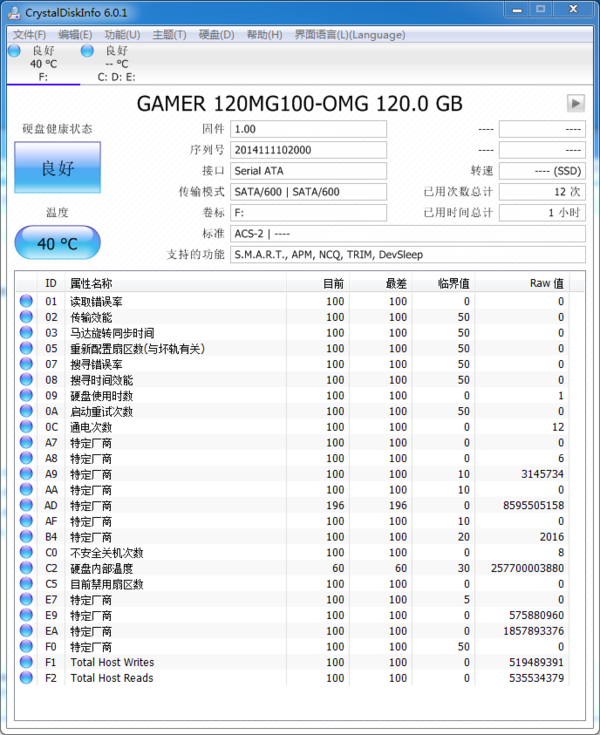The height and width of the screenshot is (735, 600).
Task: Click the volume label field F:
Action: [x=308, y=212]
